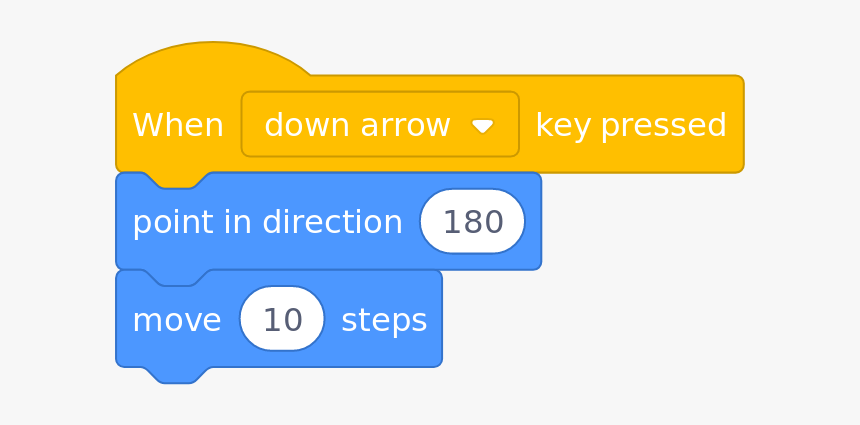Click the curved hat top of the event block

point(212,60)
